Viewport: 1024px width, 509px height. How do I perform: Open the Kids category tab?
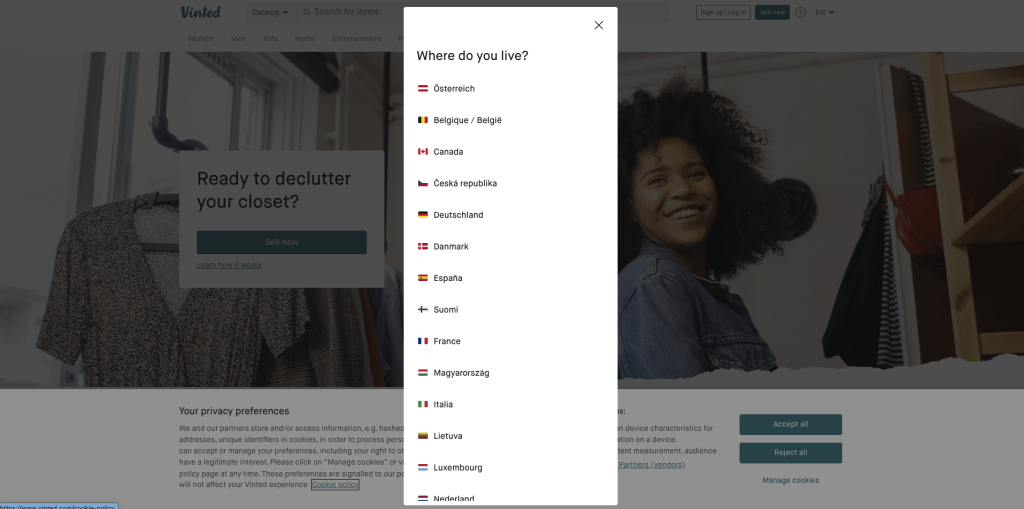270,39
